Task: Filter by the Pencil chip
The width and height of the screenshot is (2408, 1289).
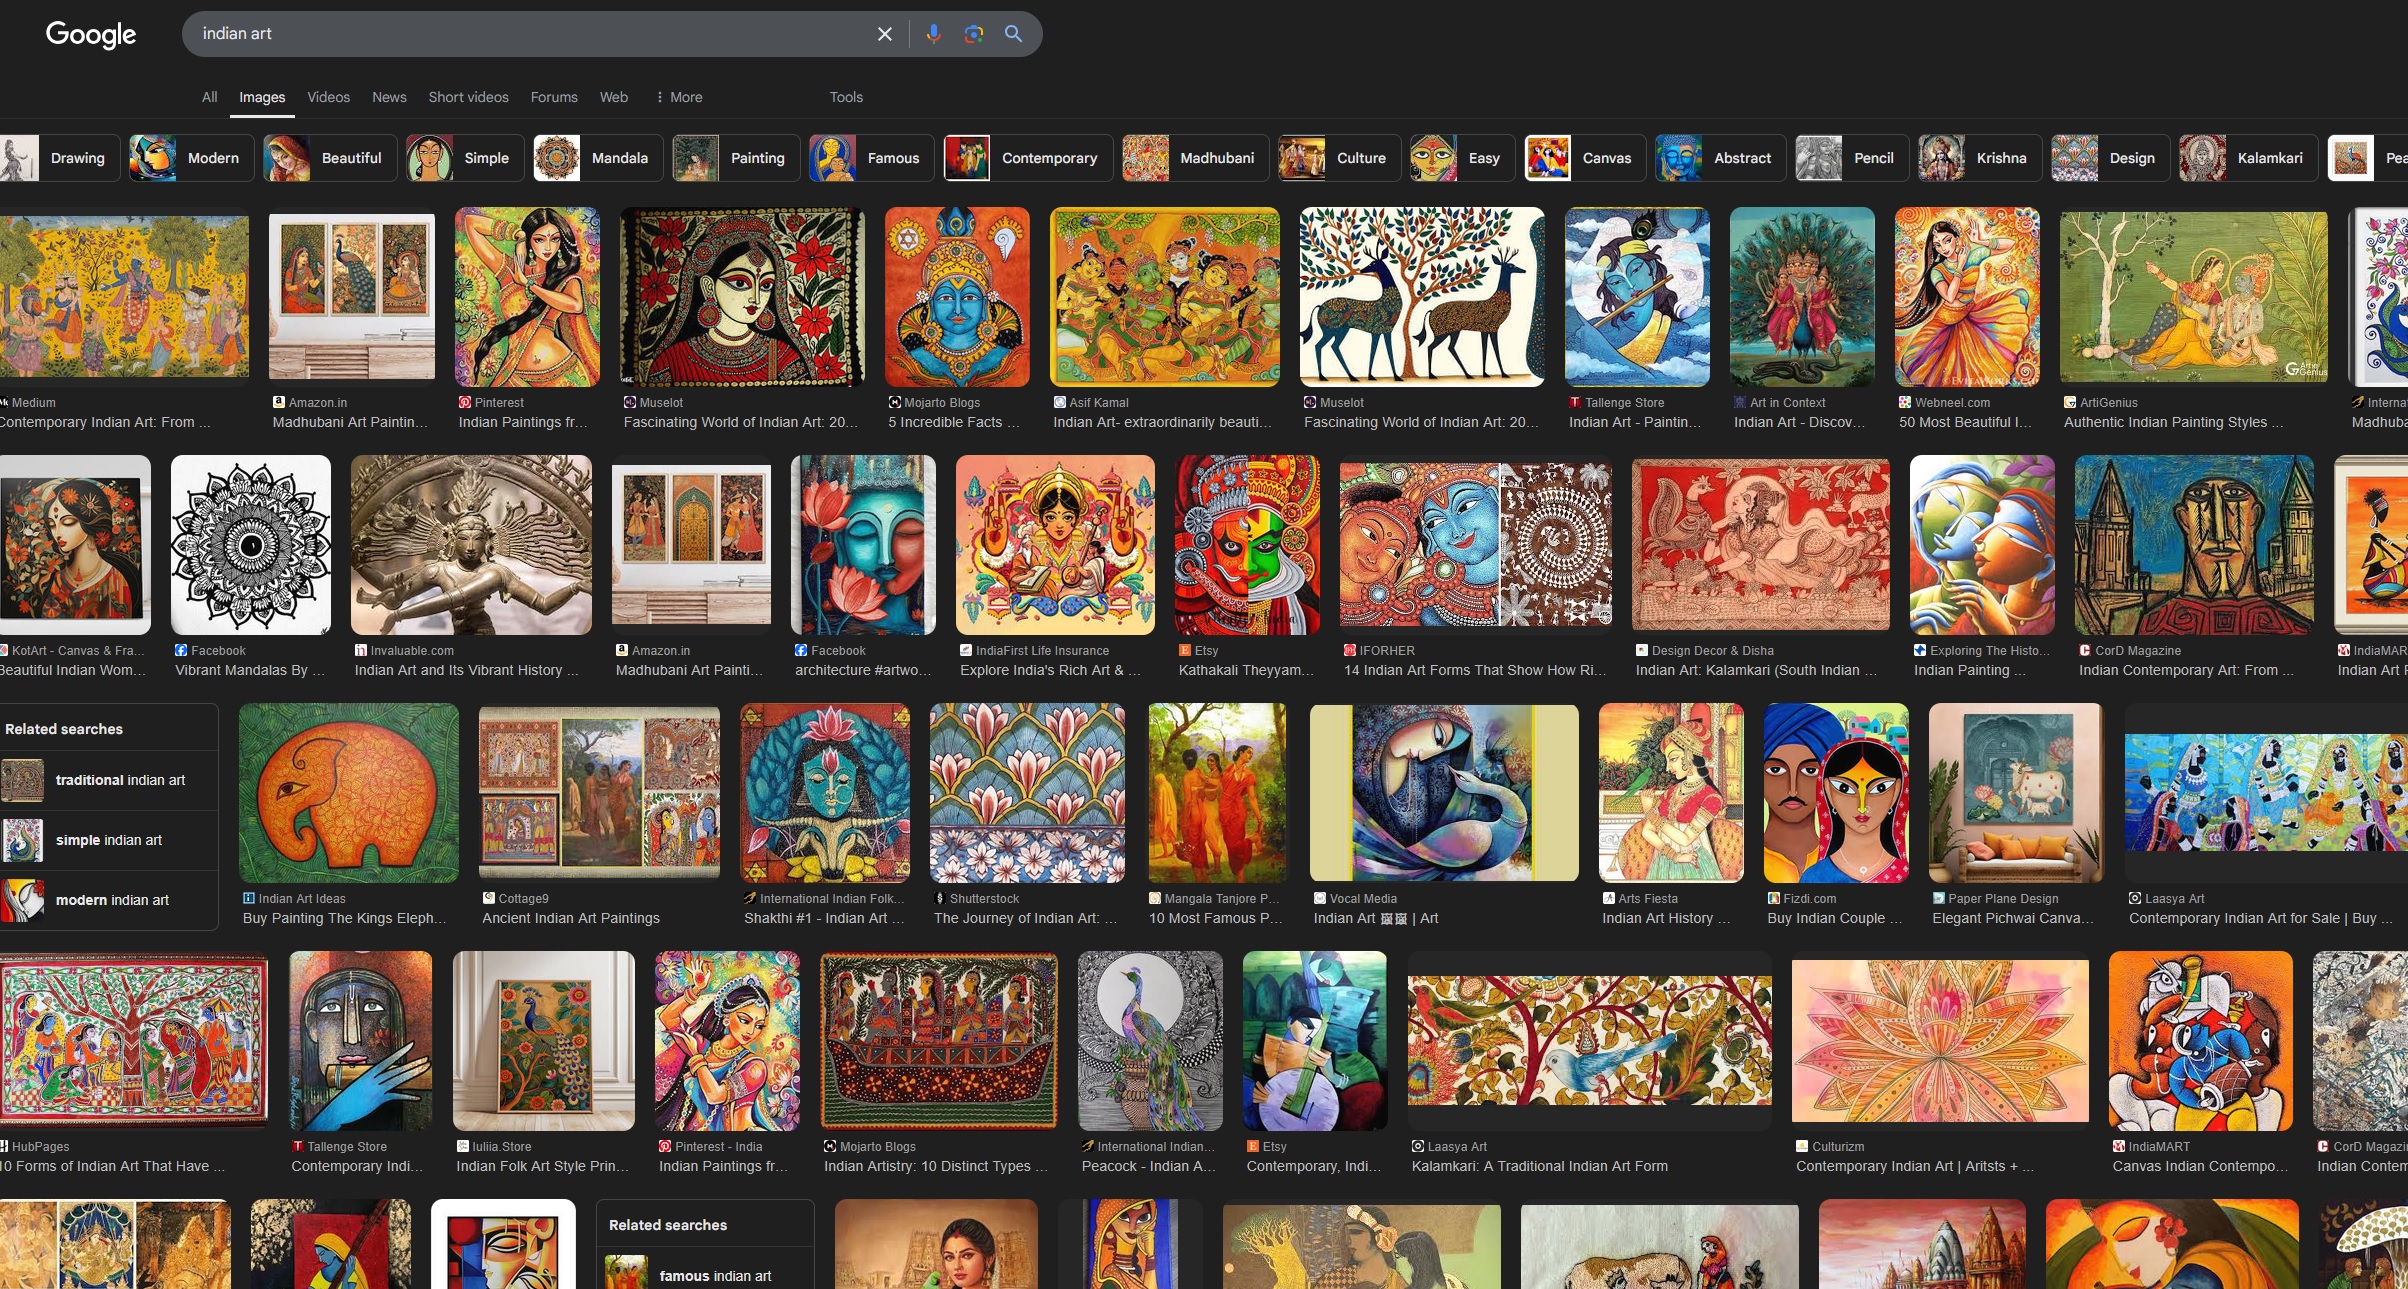Action: click(1852, 158)
